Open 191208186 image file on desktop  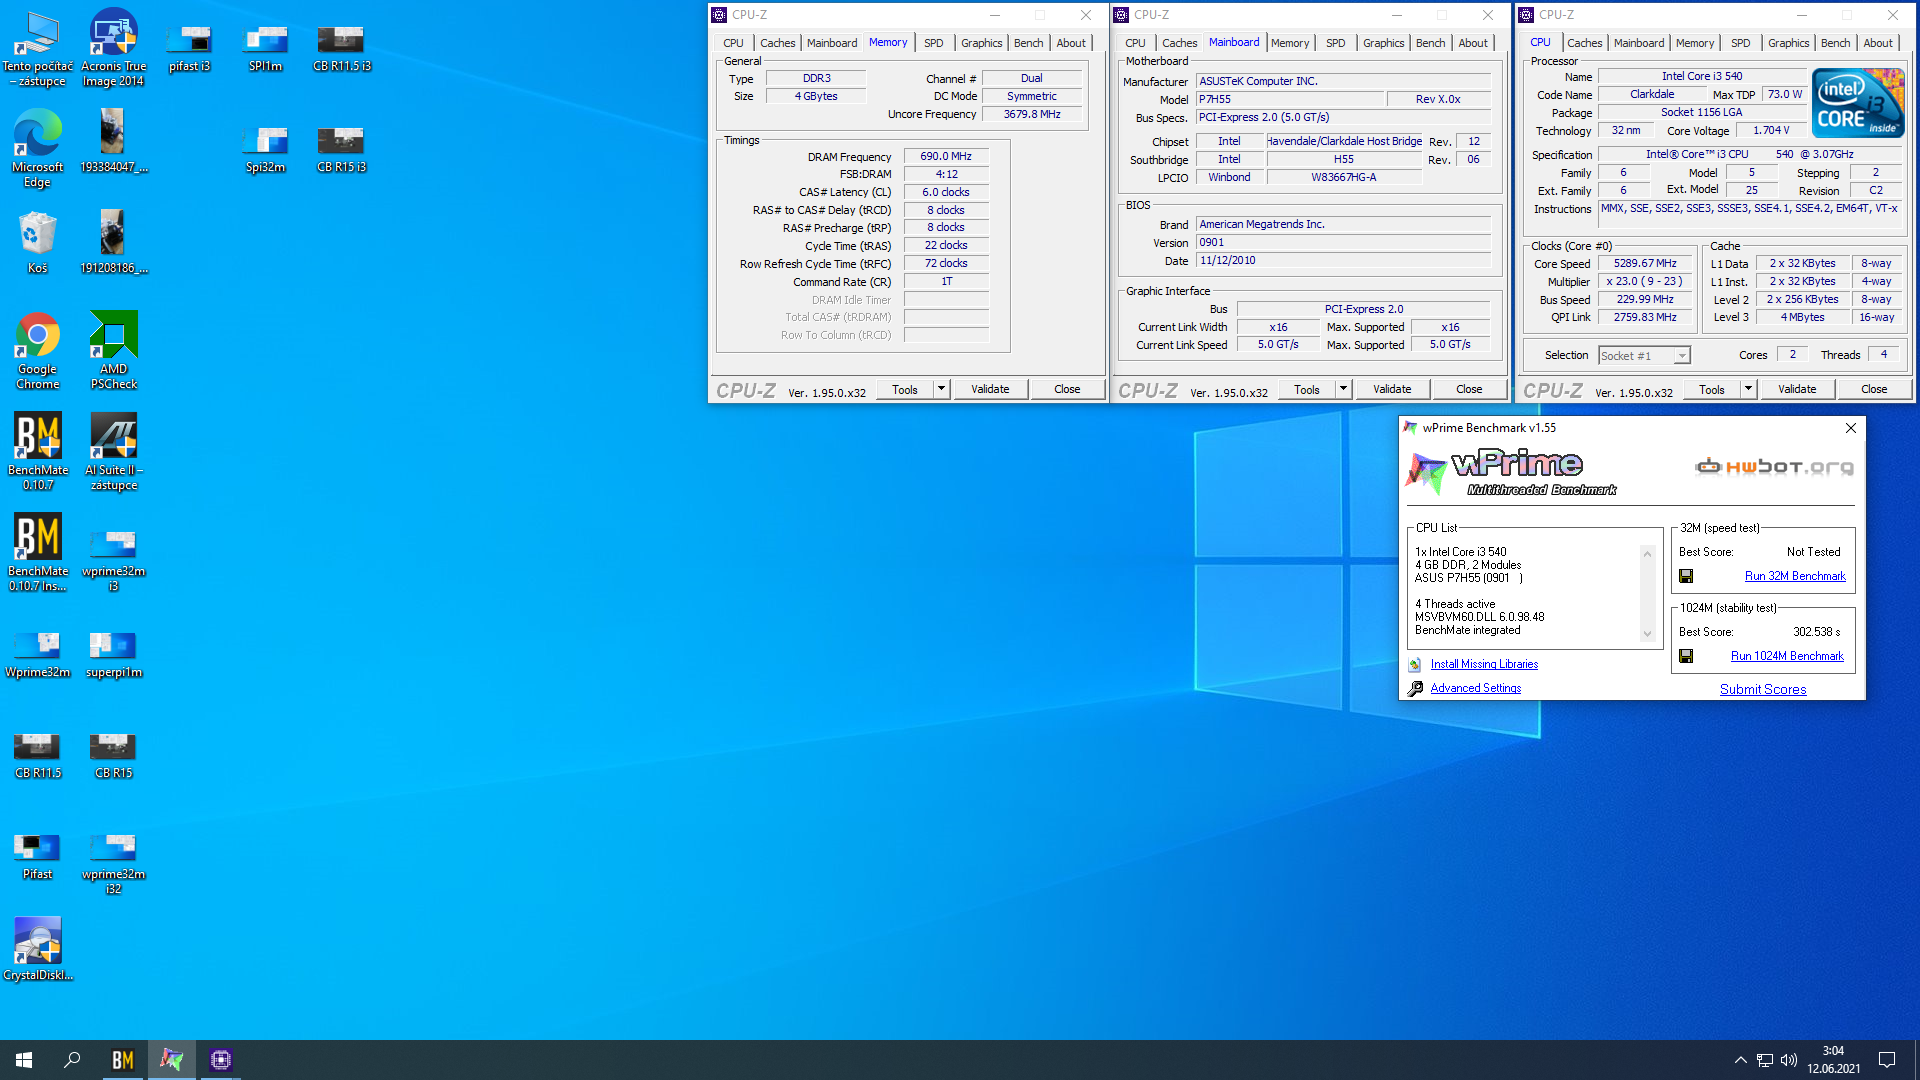(113, 241)
